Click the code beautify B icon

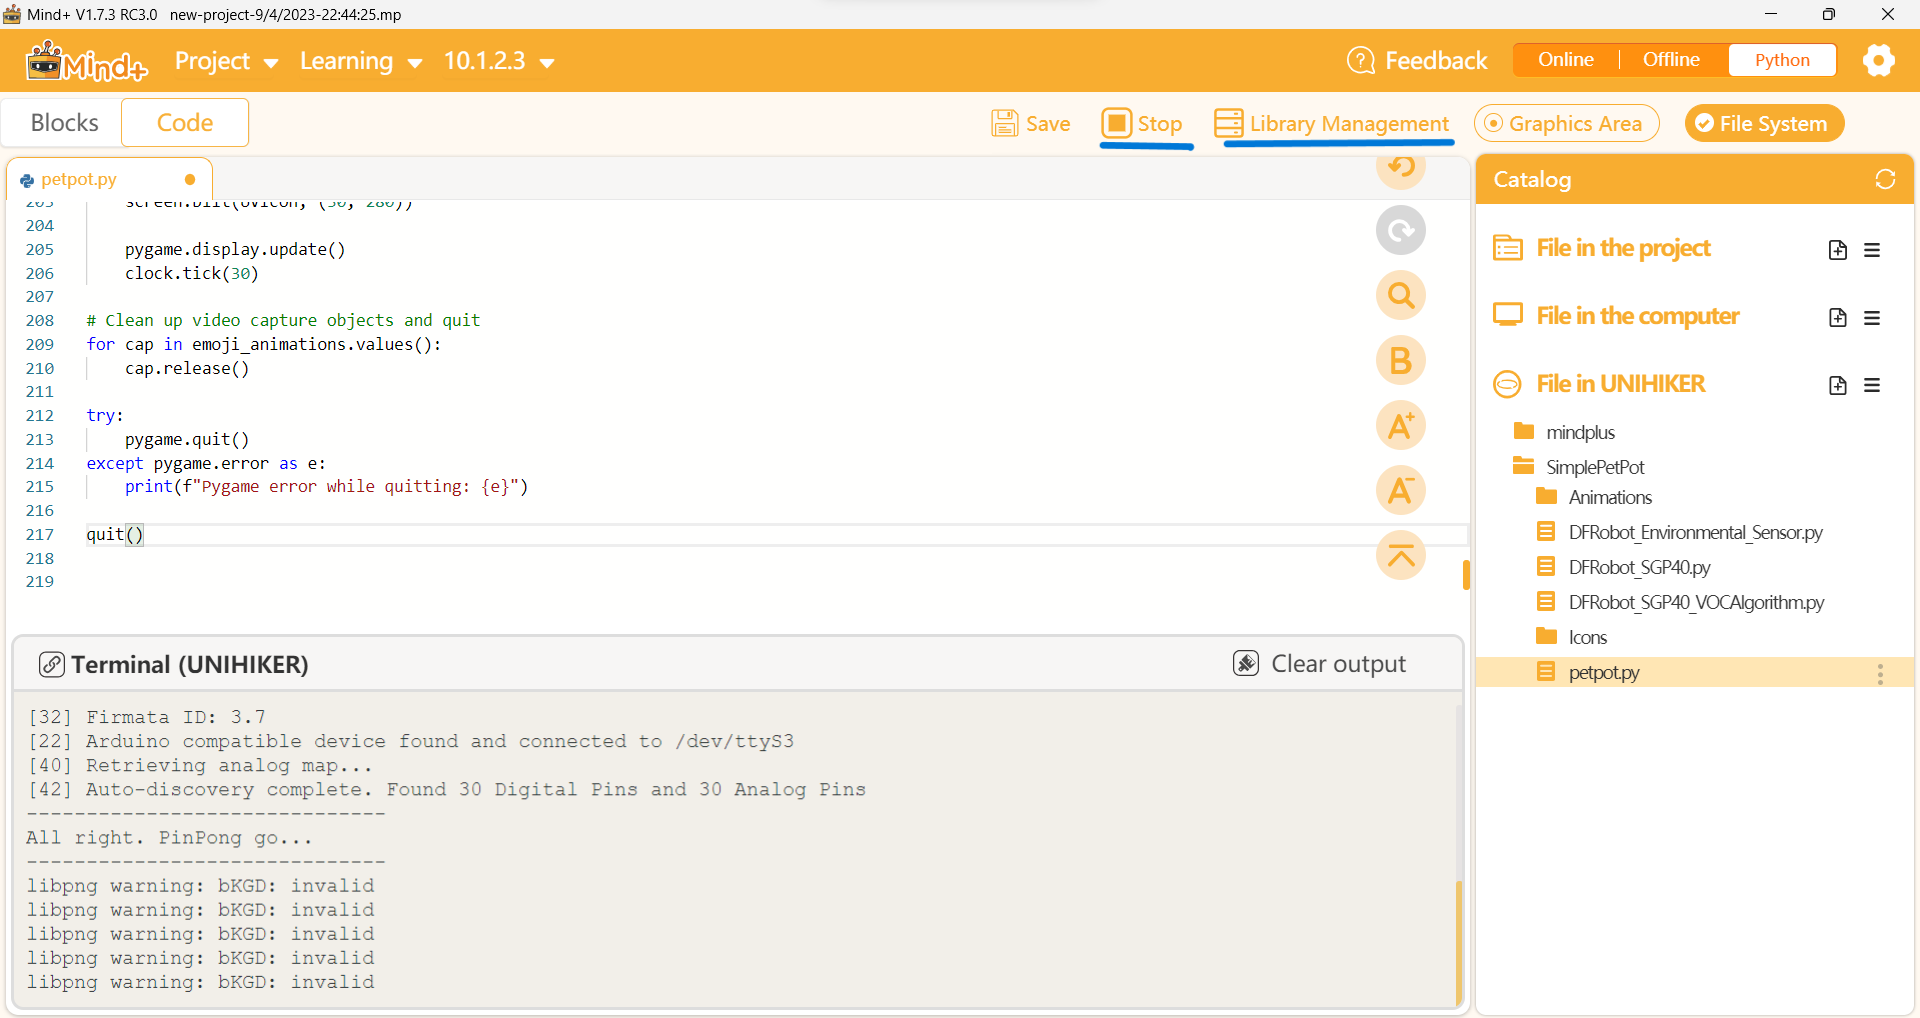click(1400, 360)
